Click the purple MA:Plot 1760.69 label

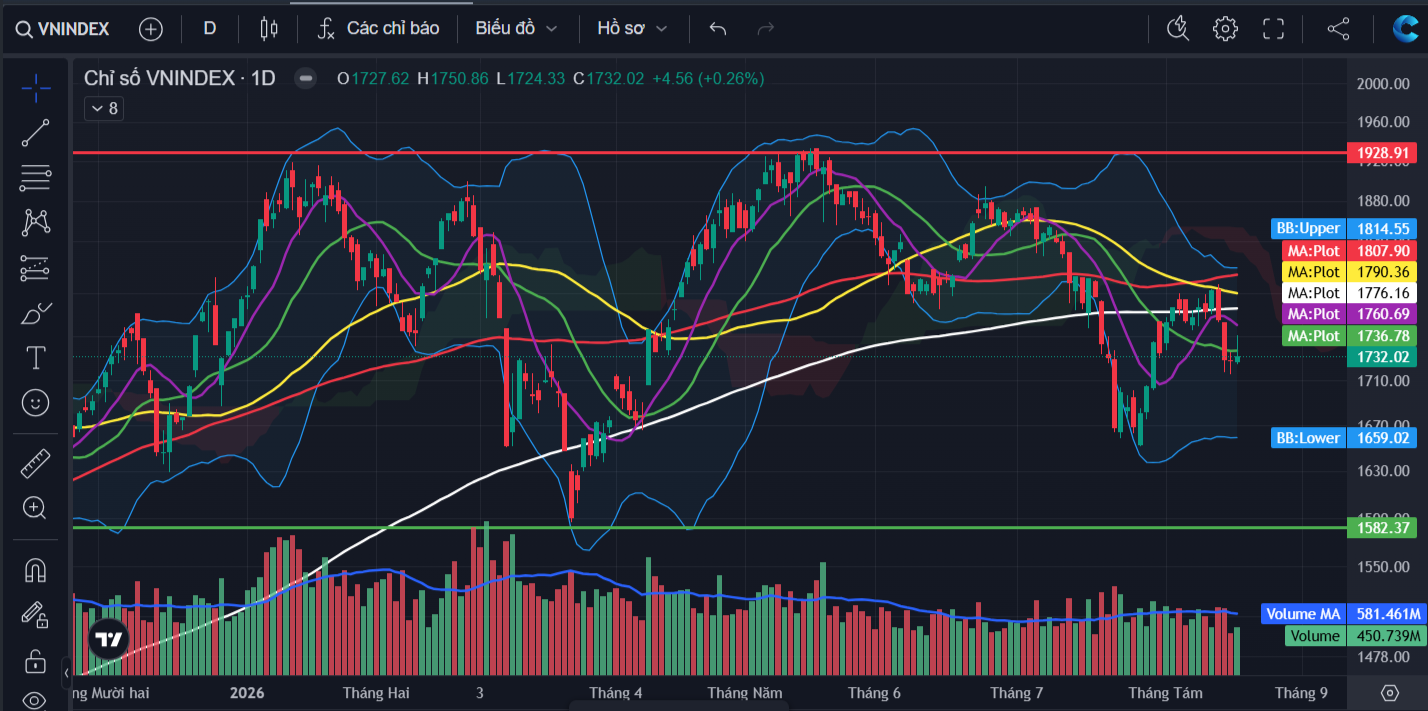point(1348,314)
